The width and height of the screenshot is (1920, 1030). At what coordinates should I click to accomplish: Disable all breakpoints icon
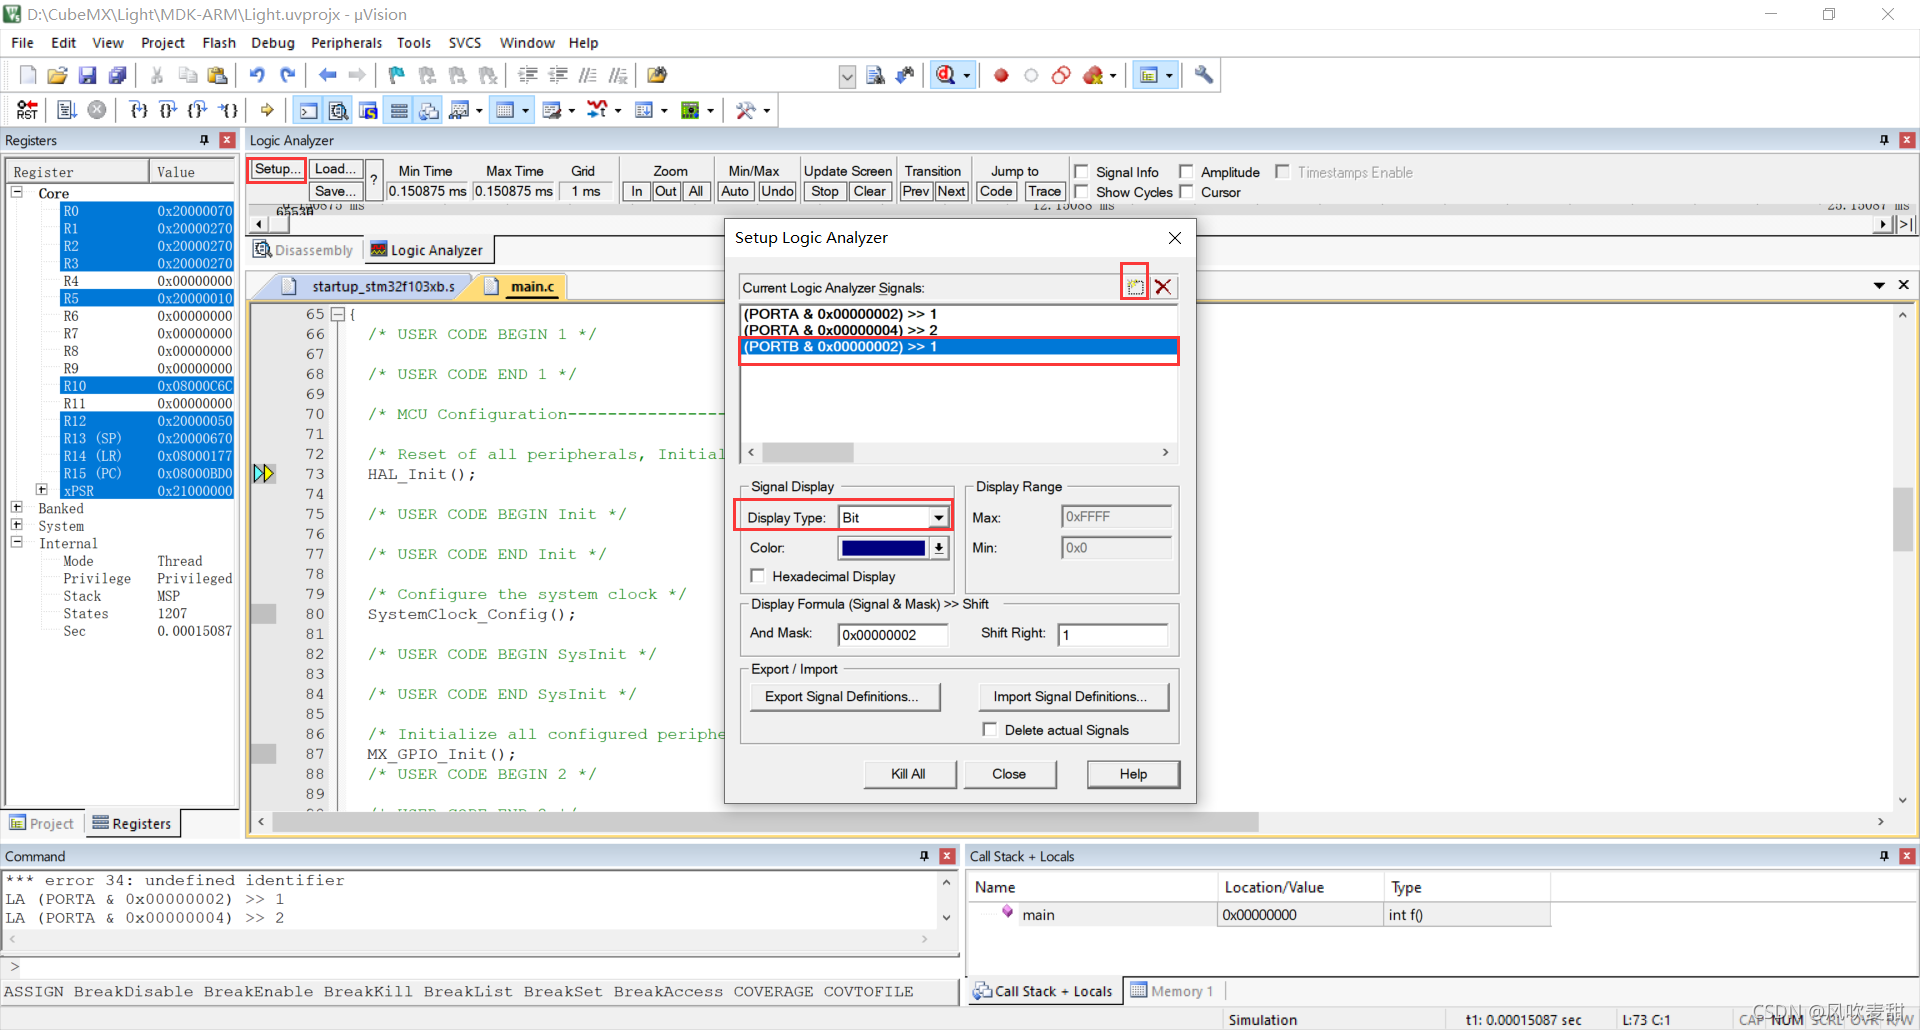tap(1061, 75)
